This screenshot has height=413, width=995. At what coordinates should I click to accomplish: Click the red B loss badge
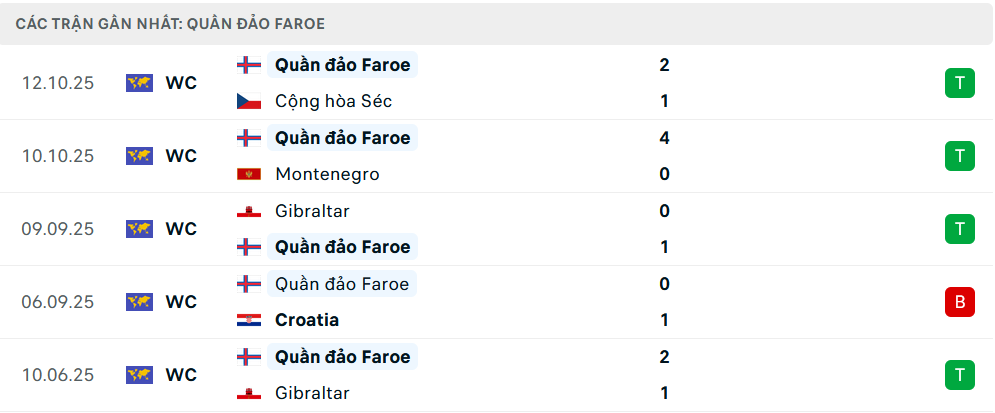[x=959, y=302]
